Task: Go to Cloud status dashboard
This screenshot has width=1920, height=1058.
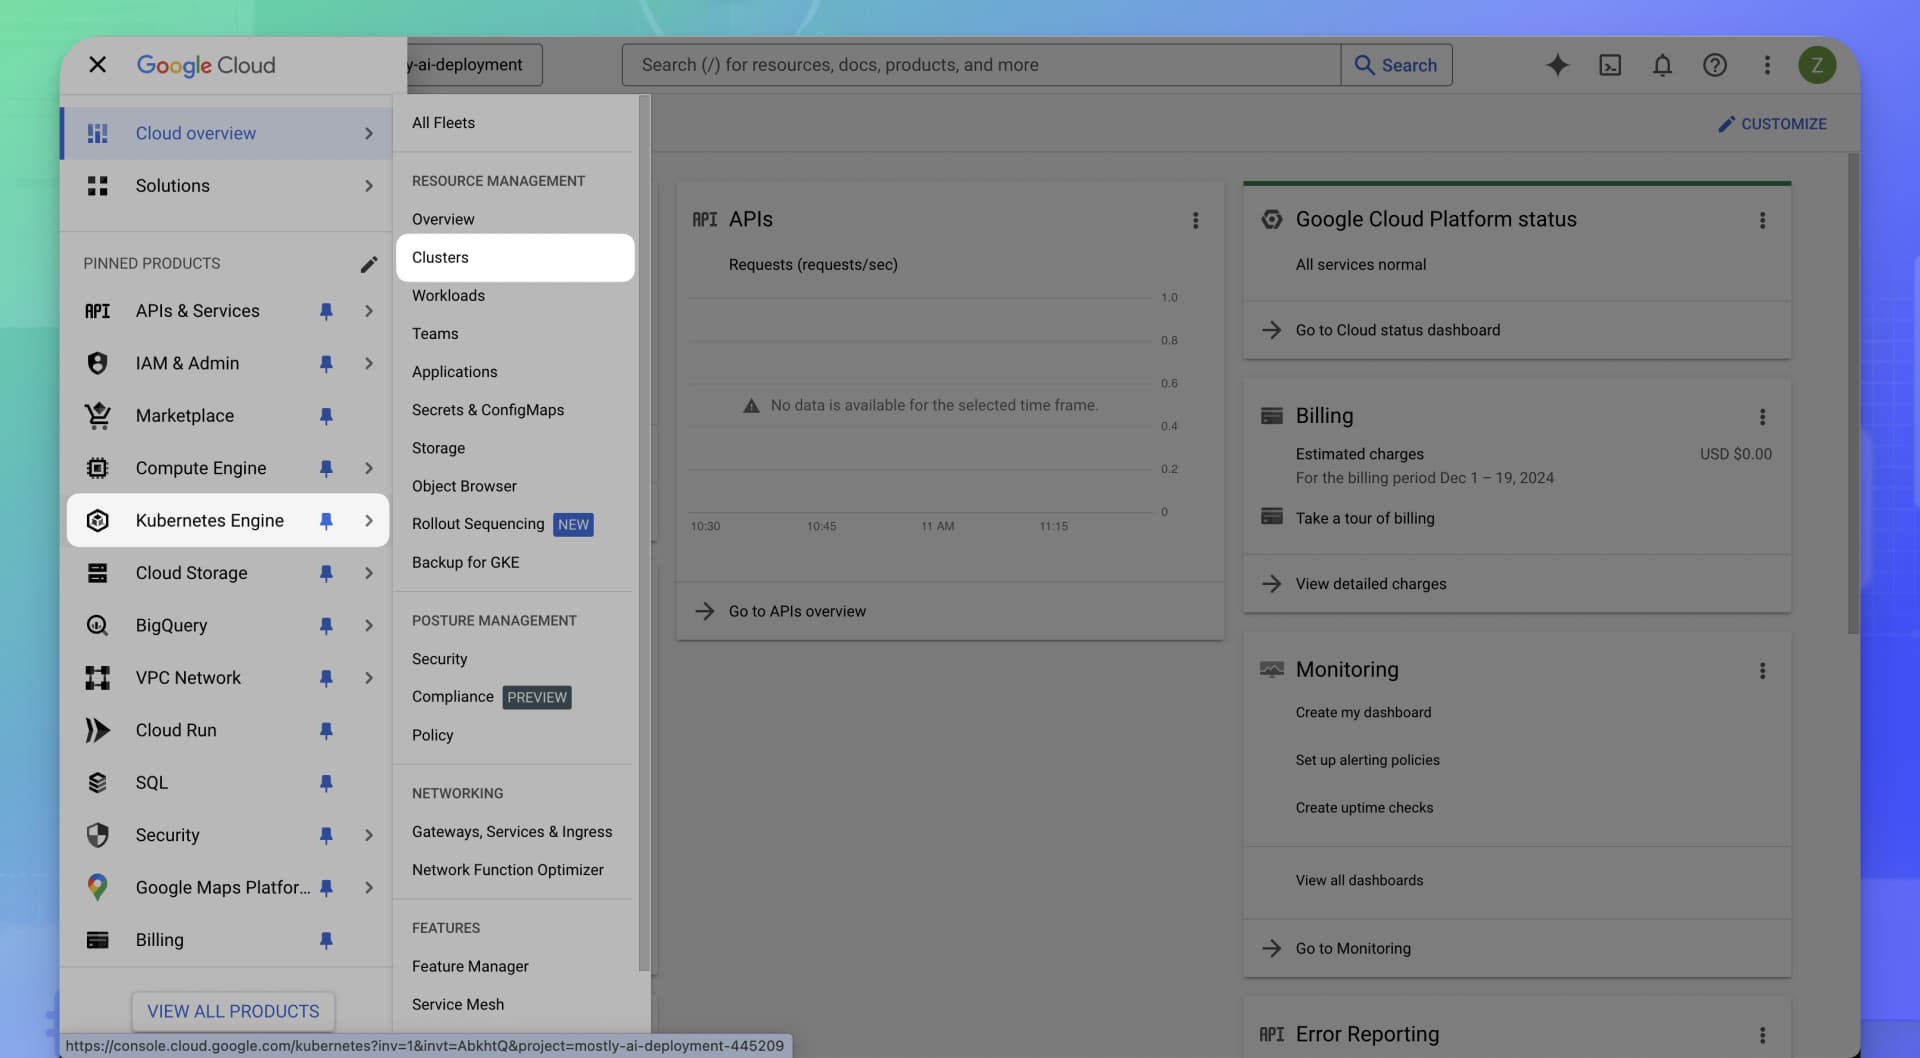Action: [1398, 329]
